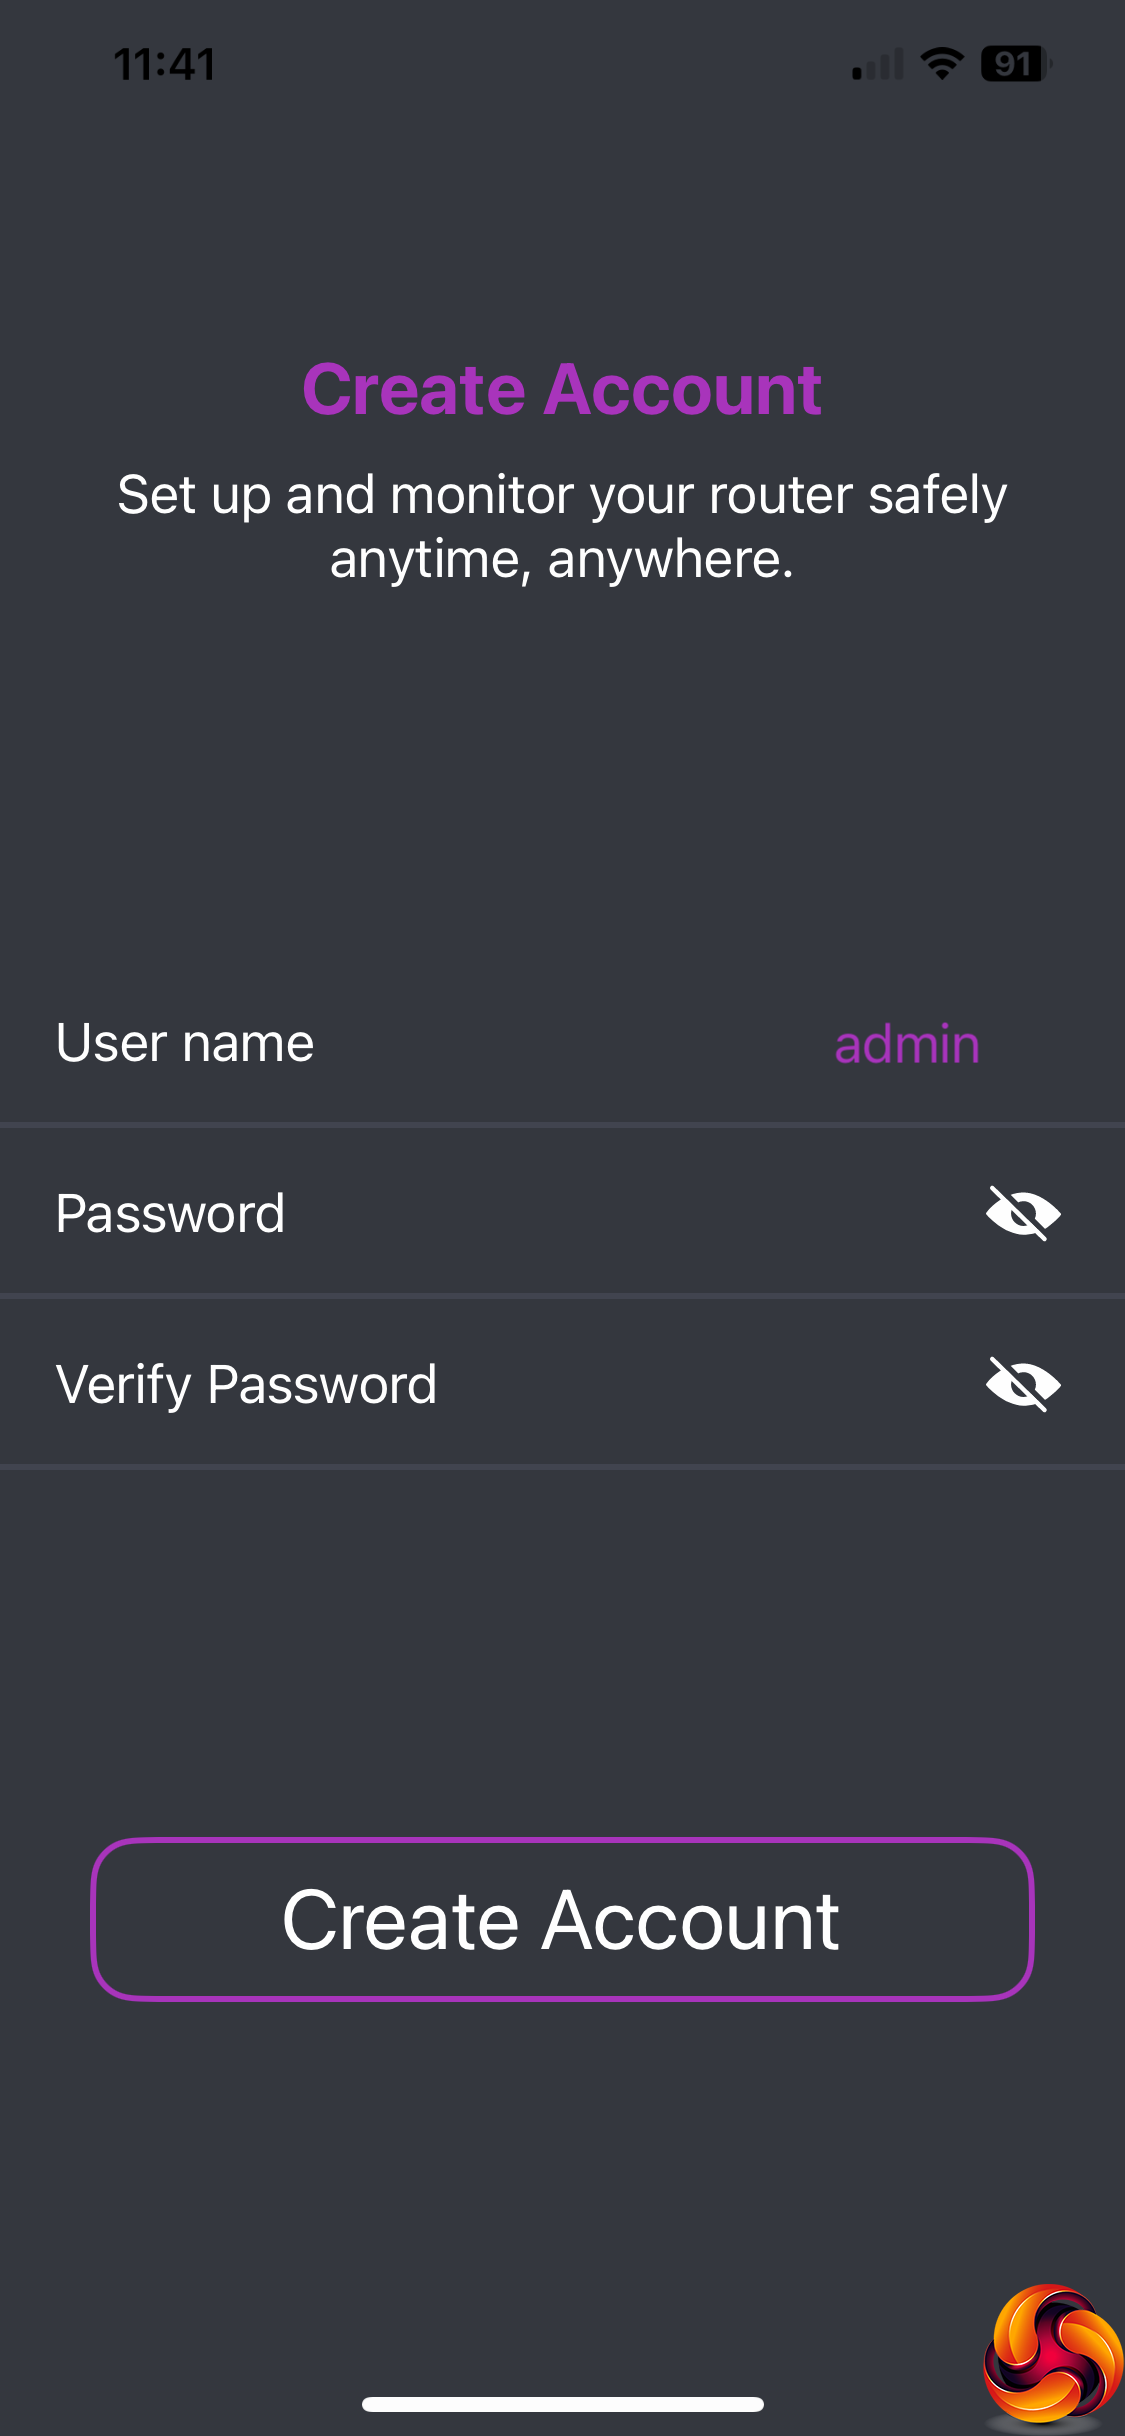
Task: Tap the battery indicator showing 91
Action: pos(1015,64)
